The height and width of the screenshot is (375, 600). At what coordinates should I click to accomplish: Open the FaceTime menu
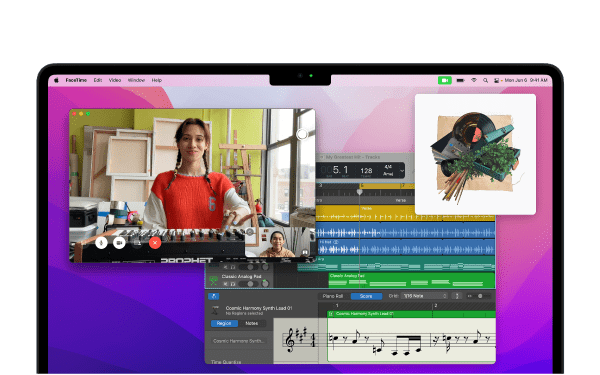(x=76, y=80)
